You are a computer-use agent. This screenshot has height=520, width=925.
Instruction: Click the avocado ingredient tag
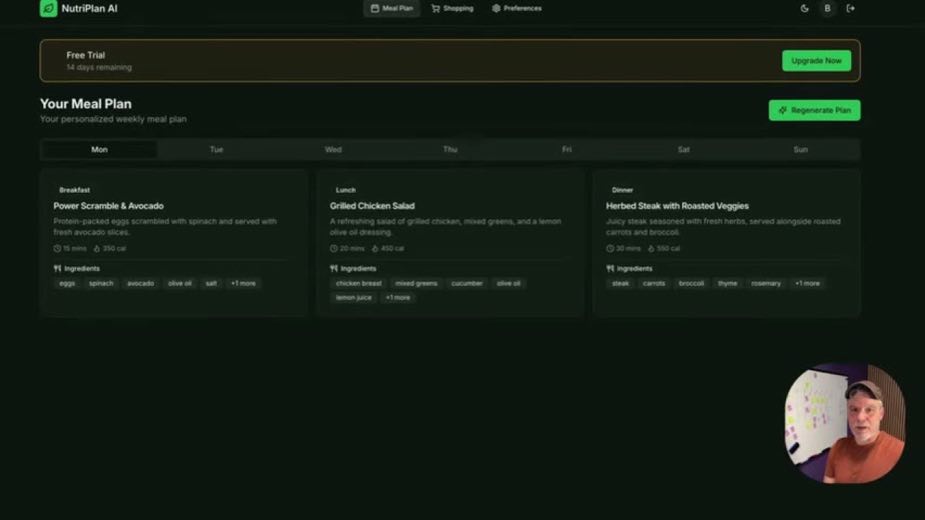click(140, 283)
